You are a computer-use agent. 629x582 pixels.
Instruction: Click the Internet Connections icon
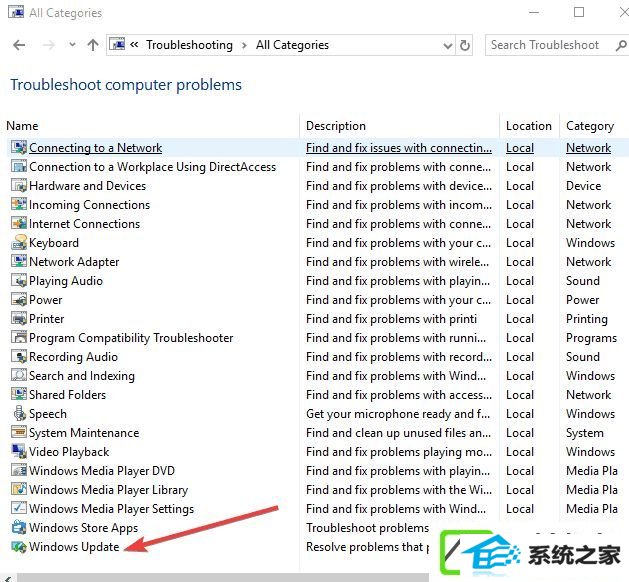coord(19,223)
